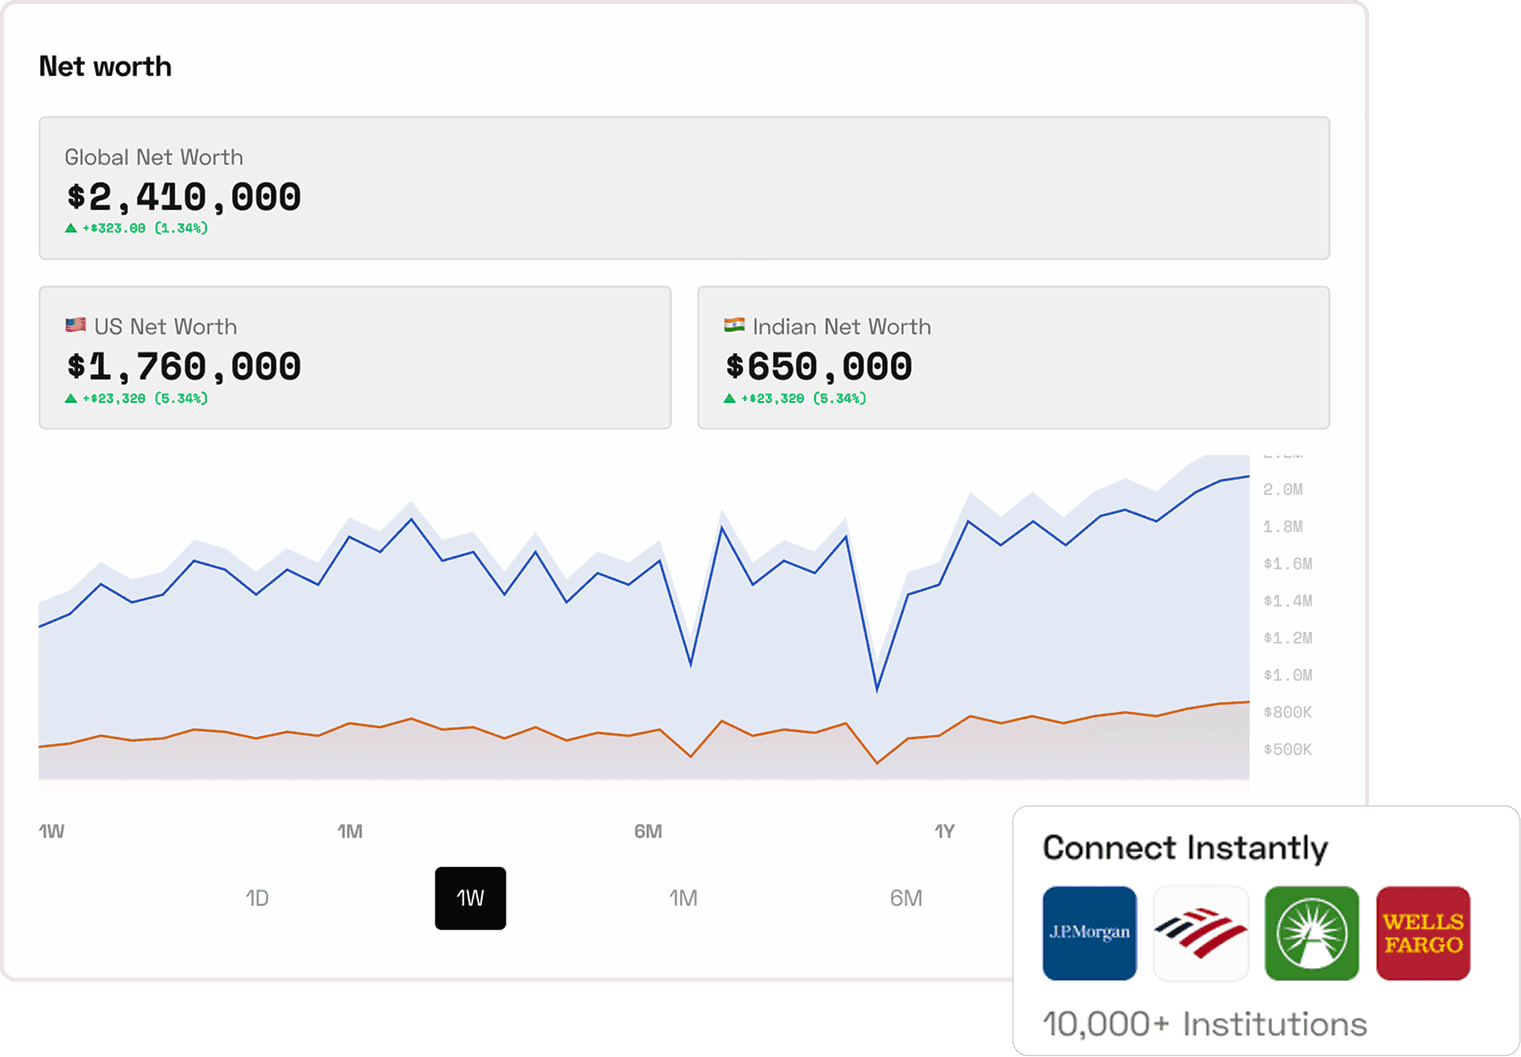Viewport: 1521px width, 1057px height.
Task: Select the Bank of America logo
Action: [1200, 933]
